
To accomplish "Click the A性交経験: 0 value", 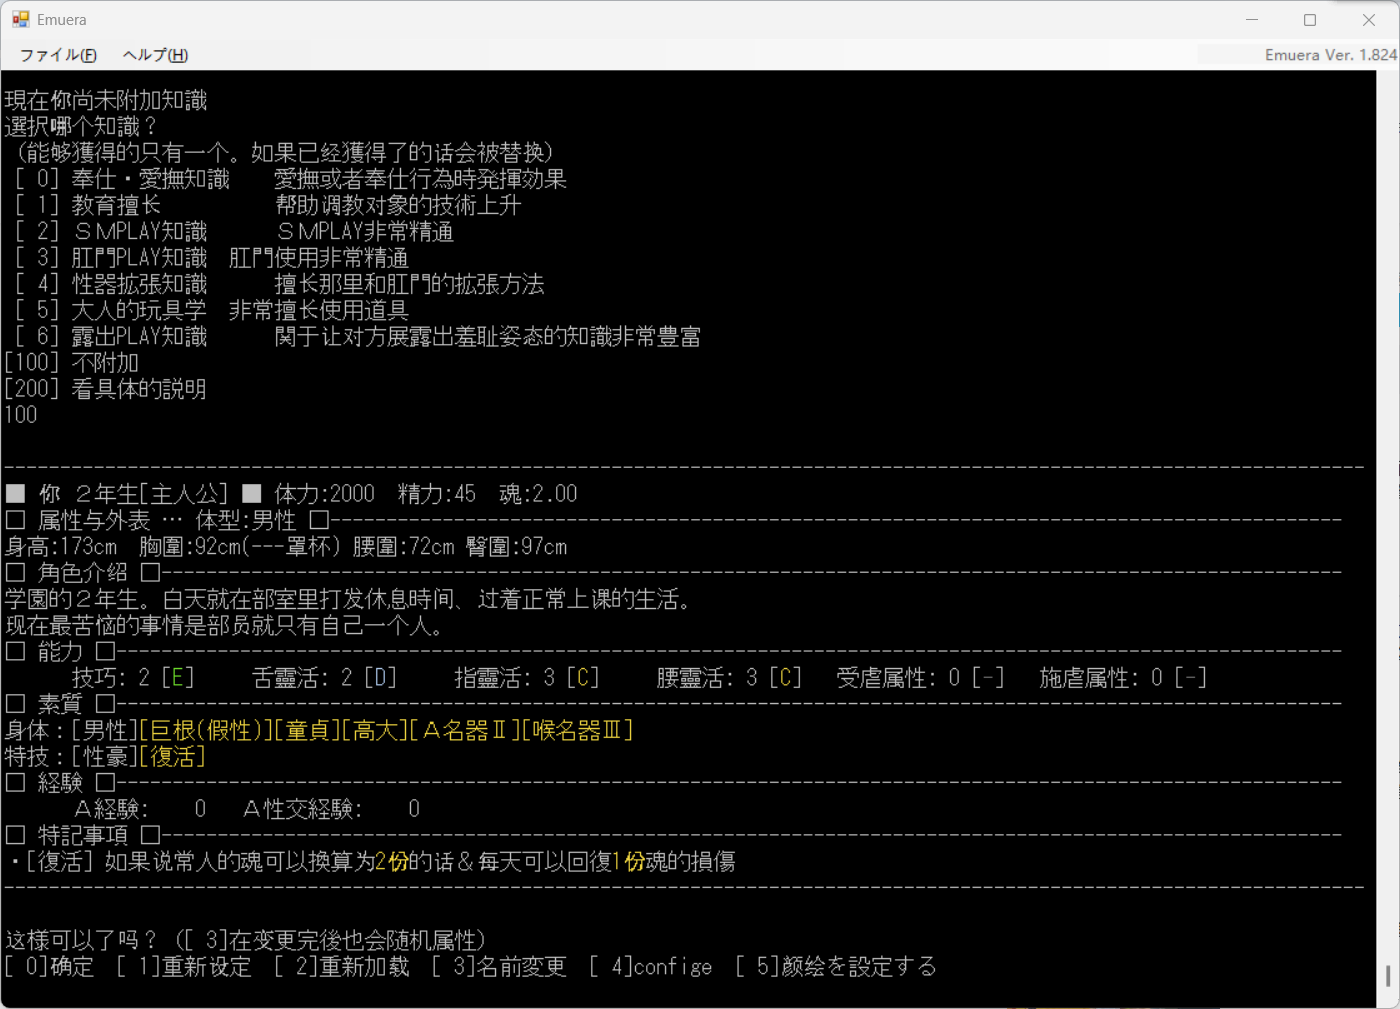I will coord(331,809).
